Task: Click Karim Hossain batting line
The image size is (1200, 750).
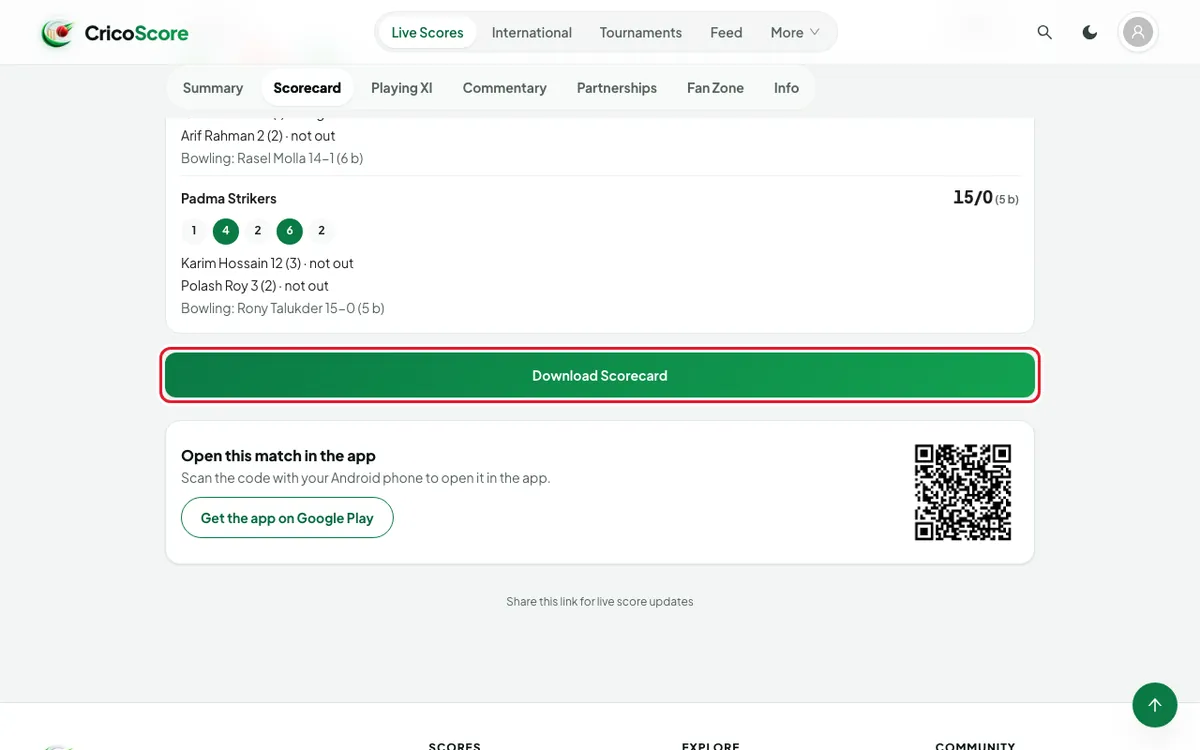Action: (x=267, y=263)
